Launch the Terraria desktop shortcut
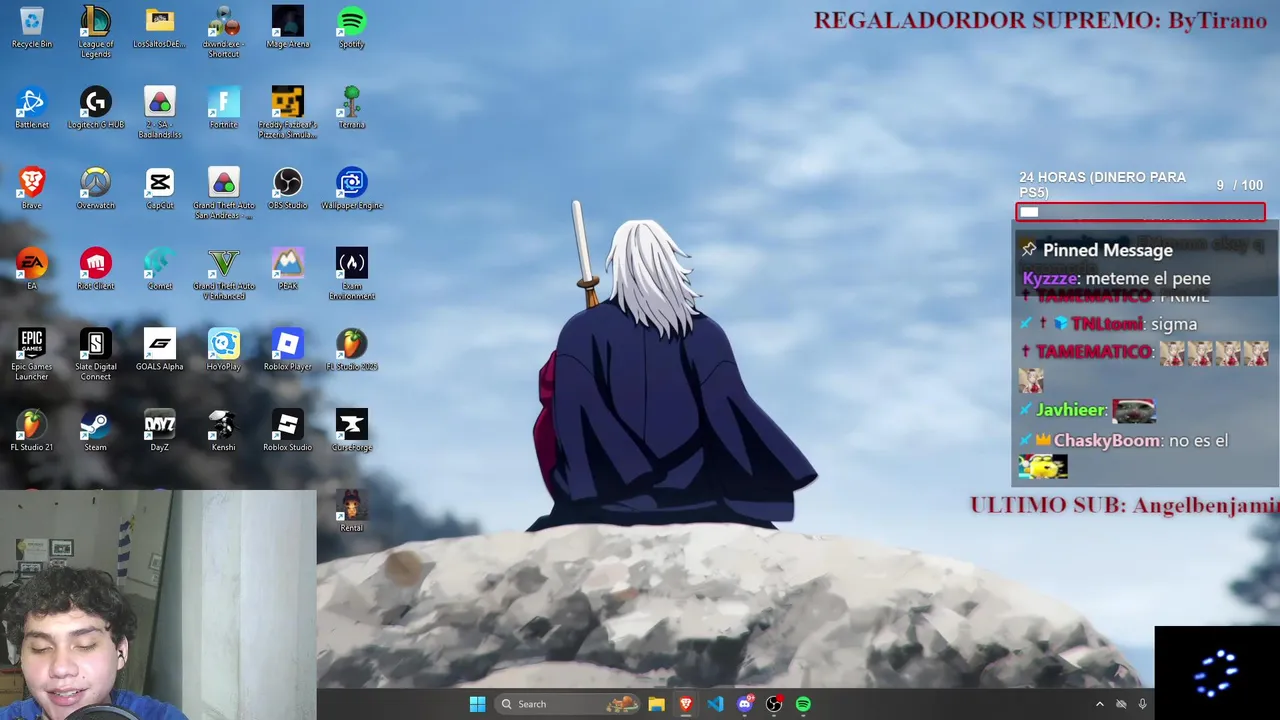 [352, 108]
